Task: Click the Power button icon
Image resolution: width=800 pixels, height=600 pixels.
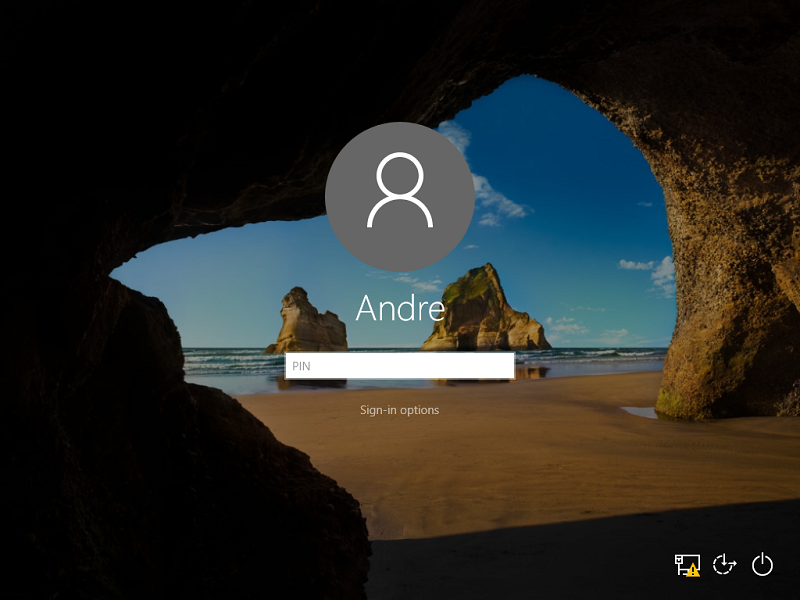Action: click(x=762, y=564)
